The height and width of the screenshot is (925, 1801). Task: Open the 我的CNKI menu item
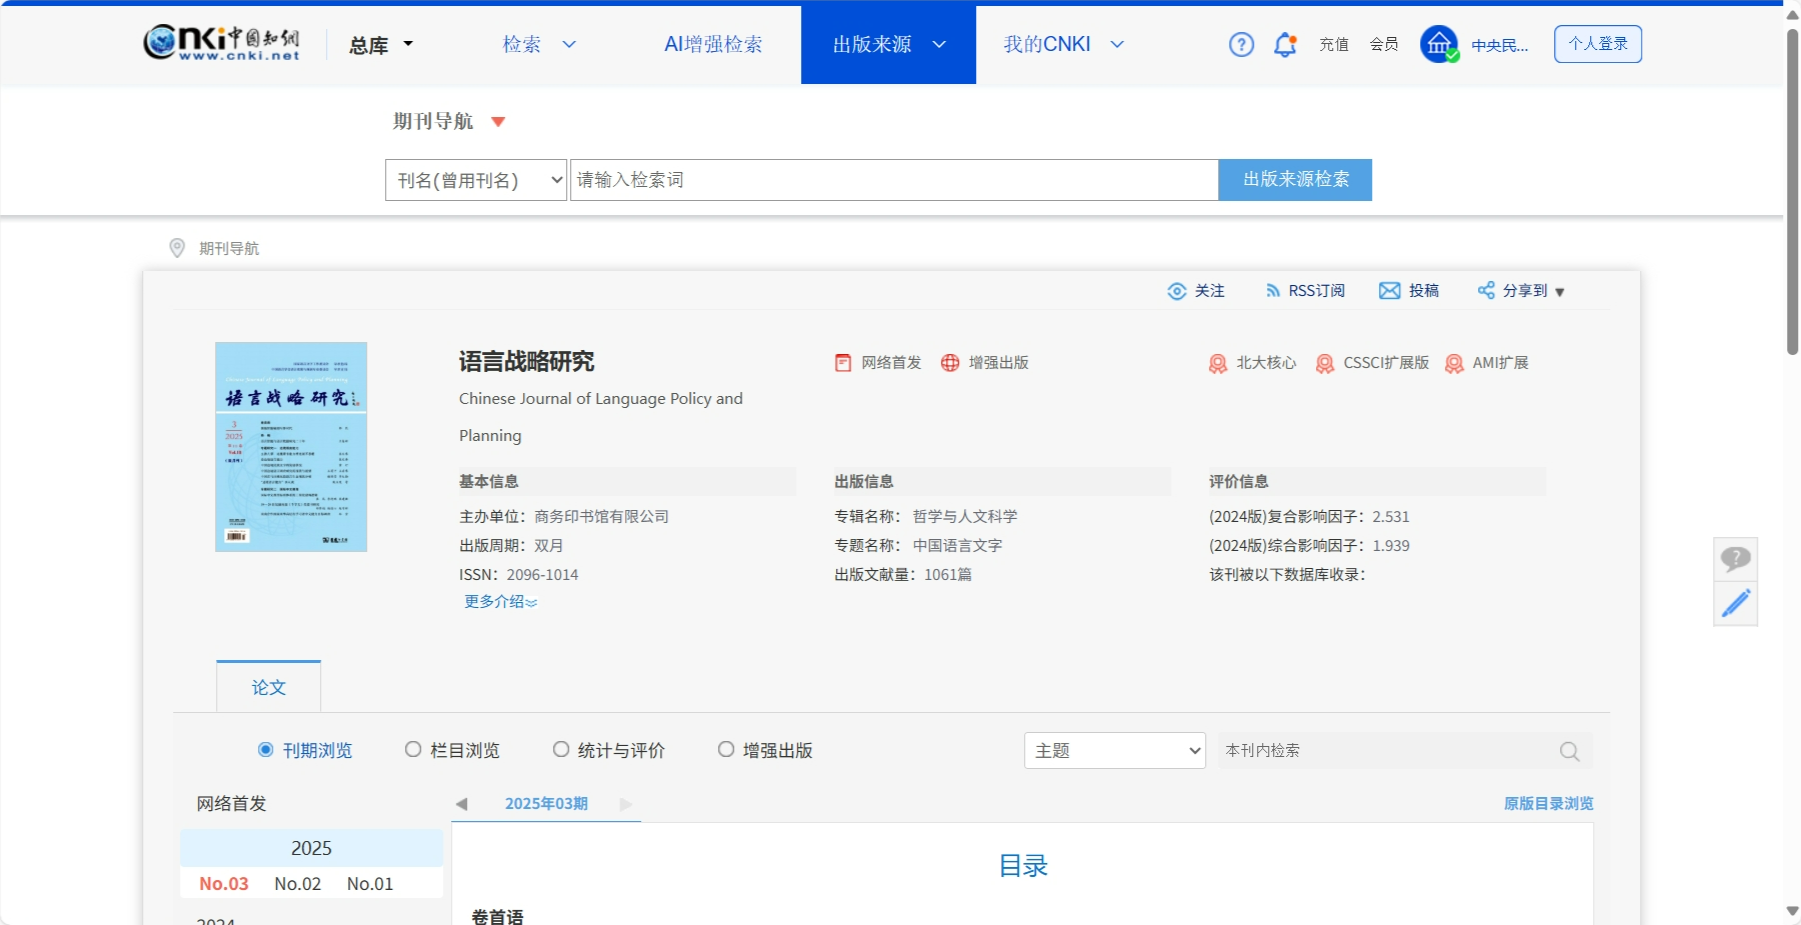1047,44
